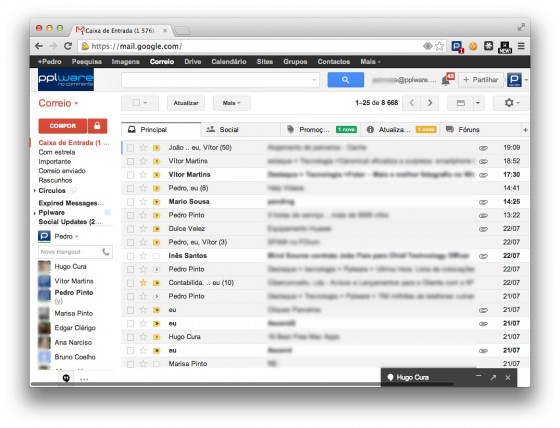The height and width of the screenshot is (428, 560).
Task: Open Drive in the Google bar
Action: tap(192, 61)
